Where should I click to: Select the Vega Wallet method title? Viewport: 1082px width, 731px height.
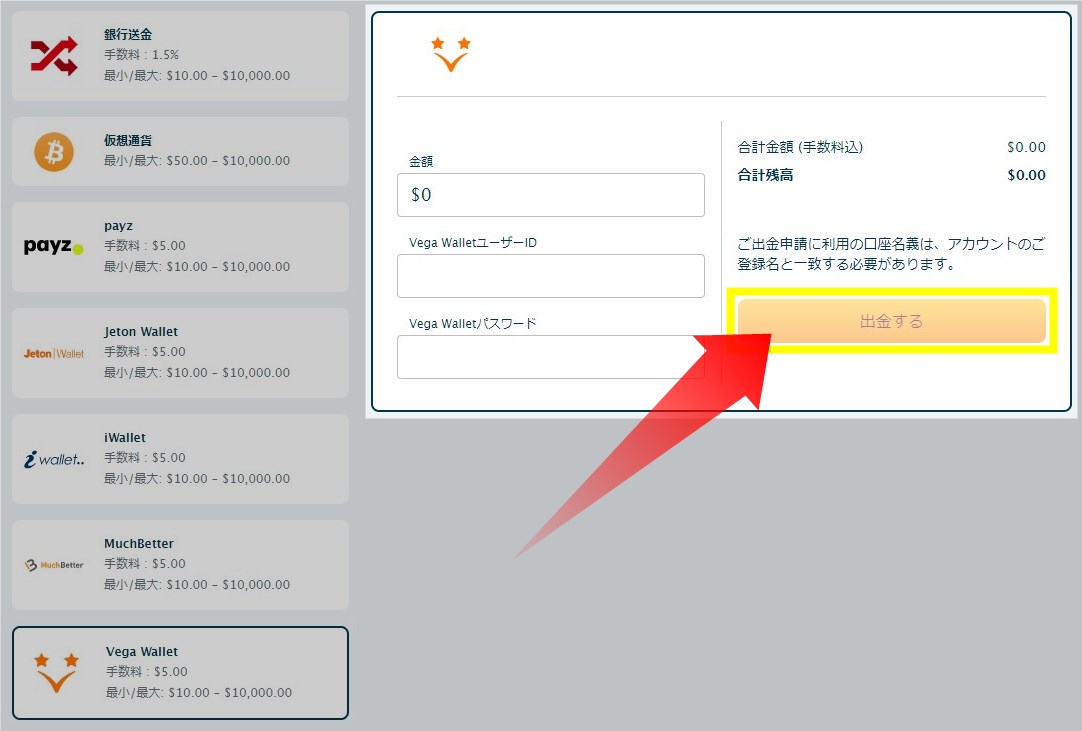[142, 652]
